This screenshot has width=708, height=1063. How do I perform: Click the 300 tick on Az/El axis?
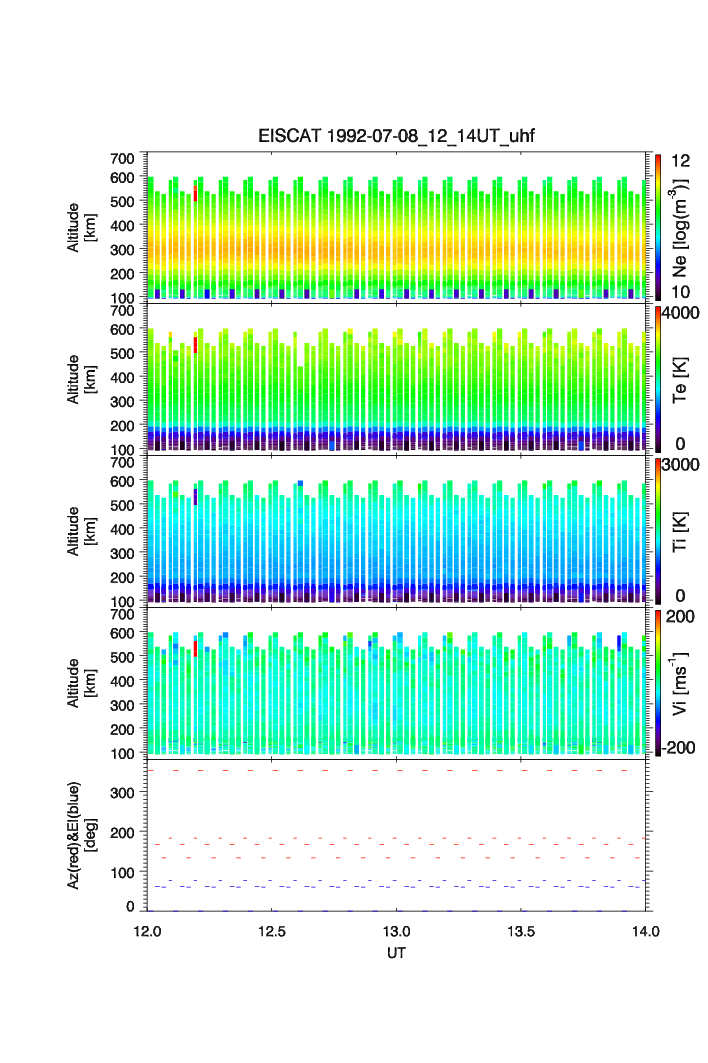[122, 793]
